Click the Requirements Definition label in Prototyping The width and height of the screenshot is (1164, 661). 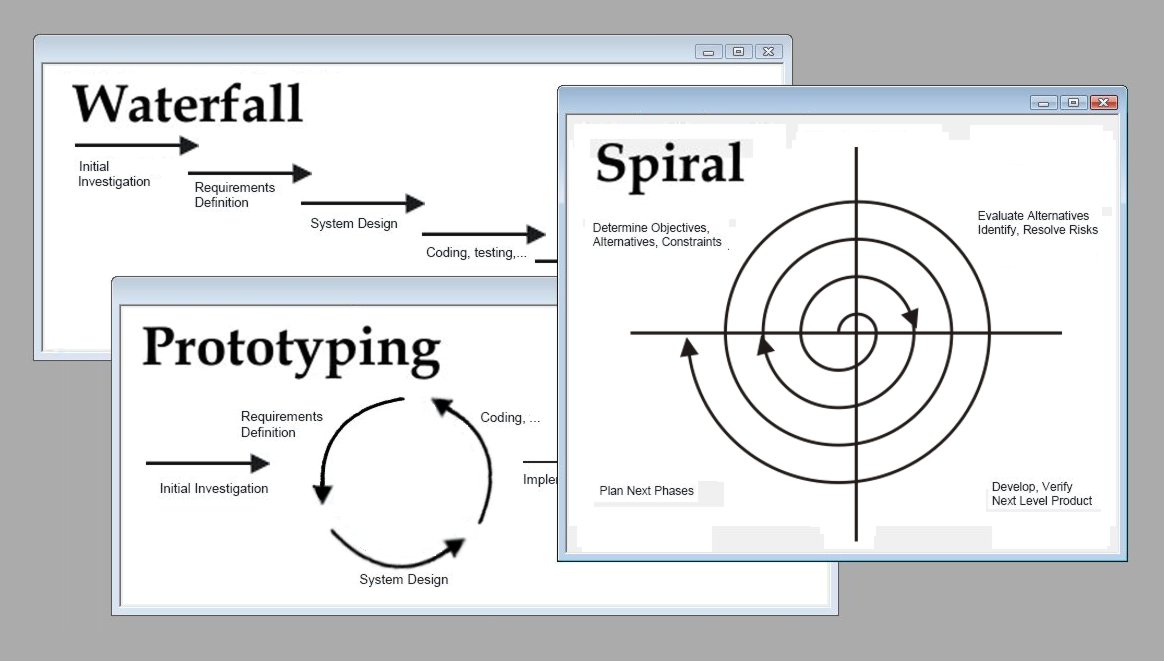coord(281,424)
